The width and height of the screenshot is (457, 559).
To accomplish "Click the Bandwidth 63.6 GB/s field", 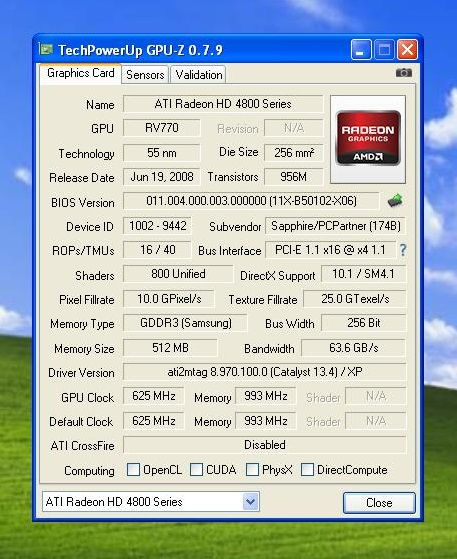I will (x=354, y=348).
